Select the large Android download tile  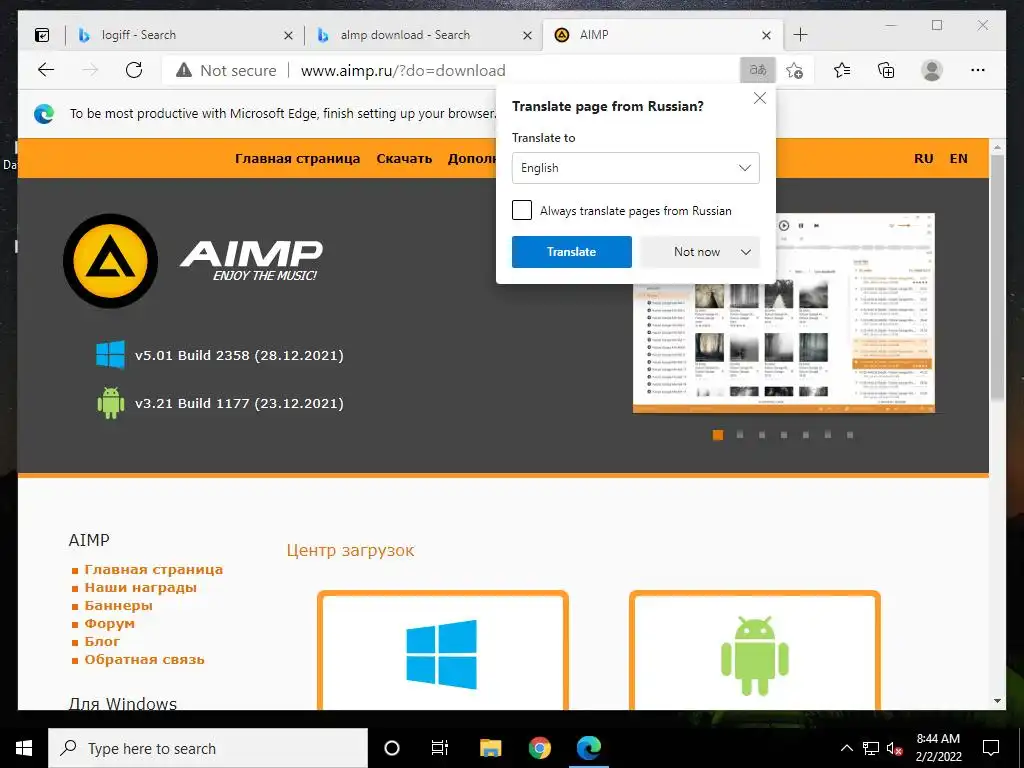754,651
